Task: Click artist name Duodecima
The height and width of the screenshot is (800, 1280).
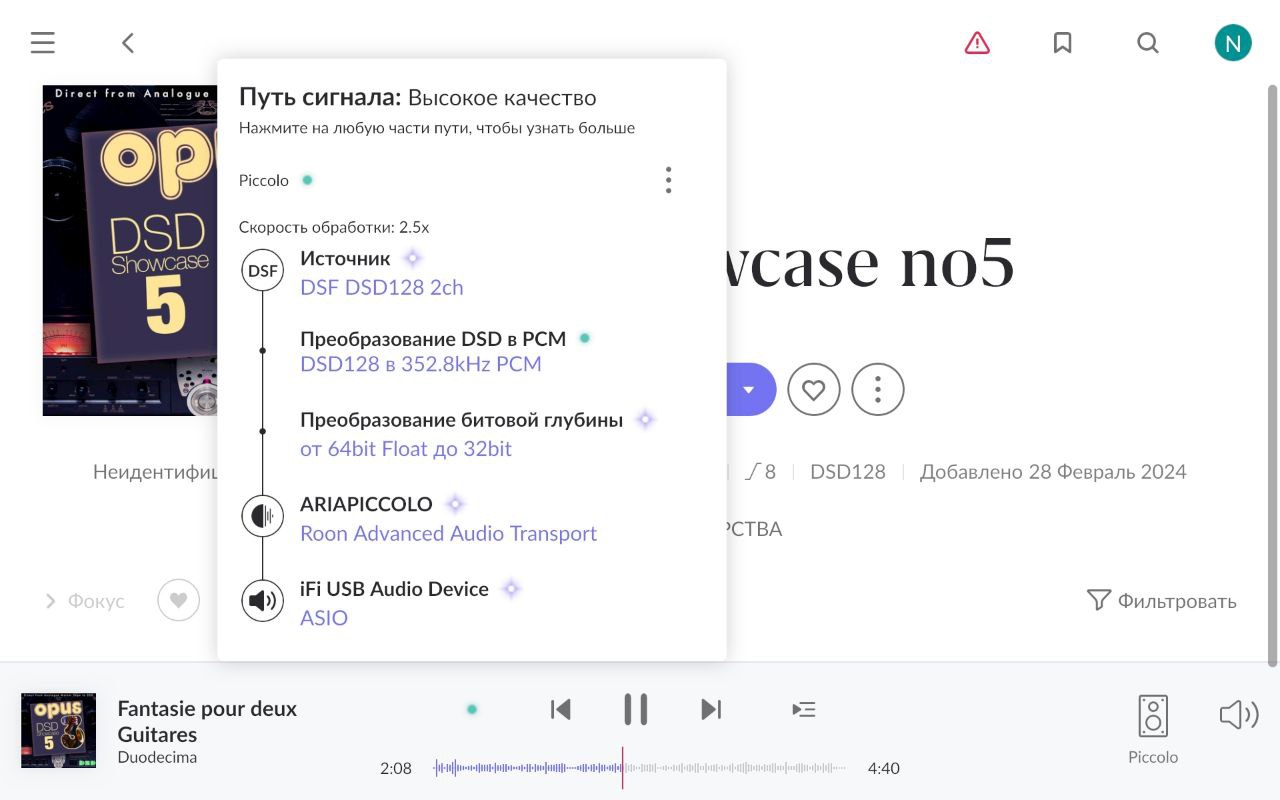Action: (157, 757)
